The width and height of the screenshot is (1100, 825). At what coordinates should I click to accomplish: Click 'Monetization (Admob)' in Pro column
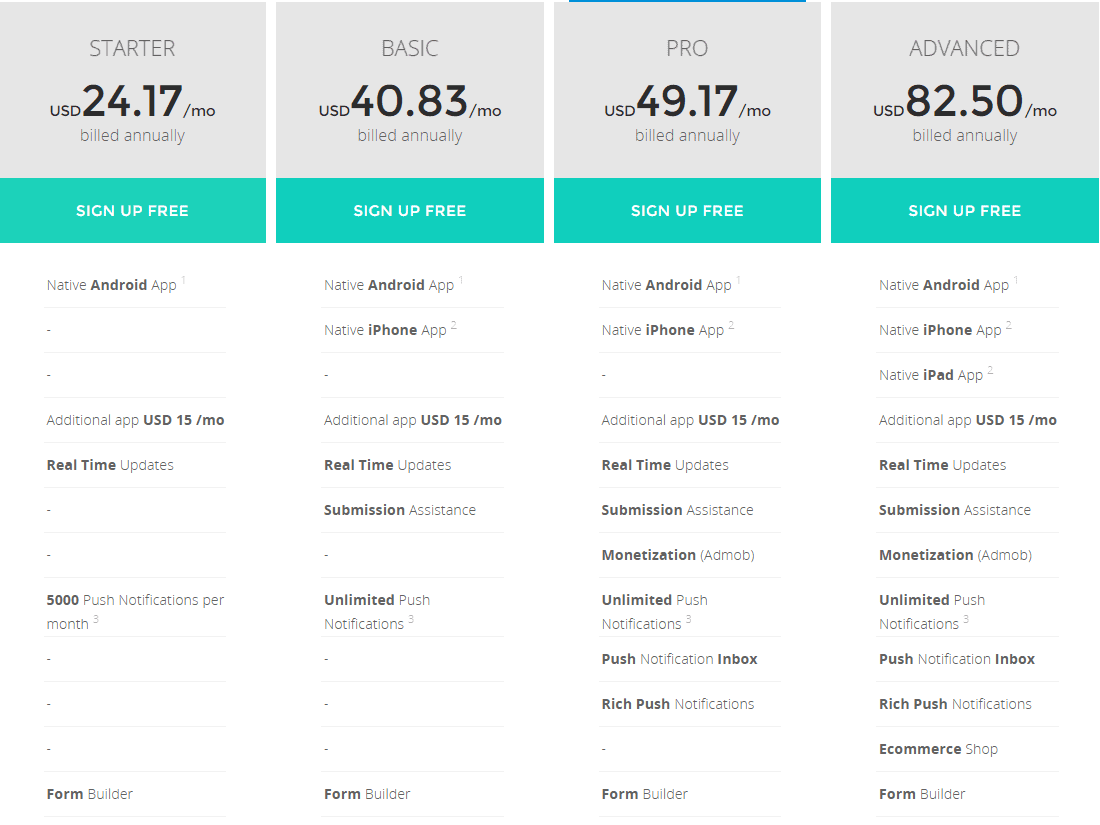click(678, 555)
